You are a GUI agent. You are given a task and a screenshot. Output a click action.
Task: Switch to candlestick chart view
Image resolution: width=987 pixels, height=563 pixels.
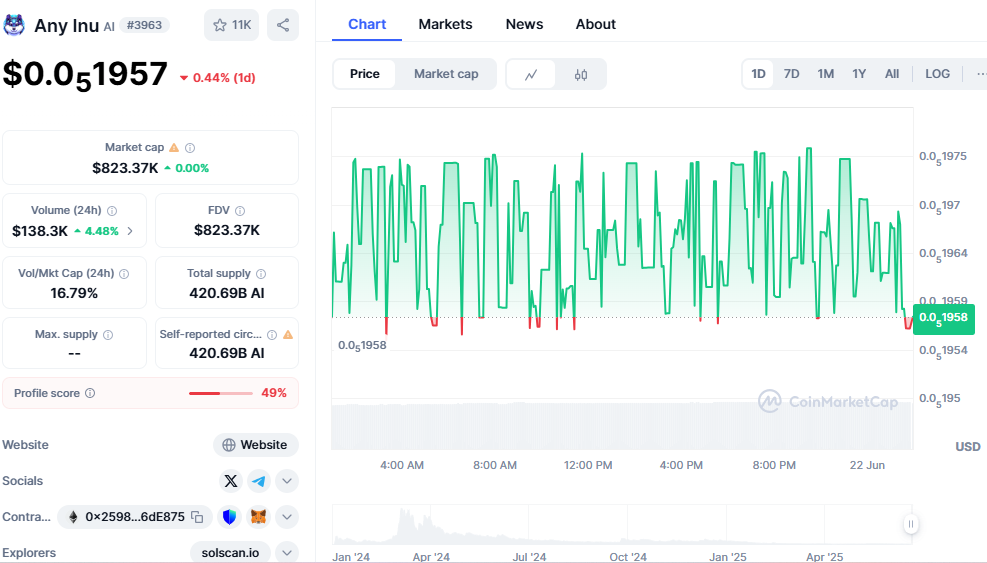tap(581, 74)
